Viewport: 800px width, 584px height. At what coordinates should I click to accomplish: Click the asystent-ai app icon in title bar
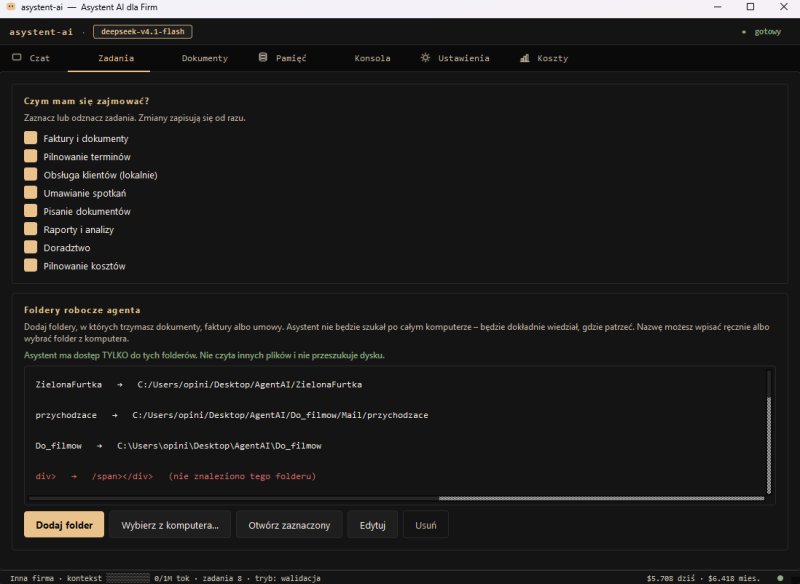pyautogui.click(x=11, y=7)
